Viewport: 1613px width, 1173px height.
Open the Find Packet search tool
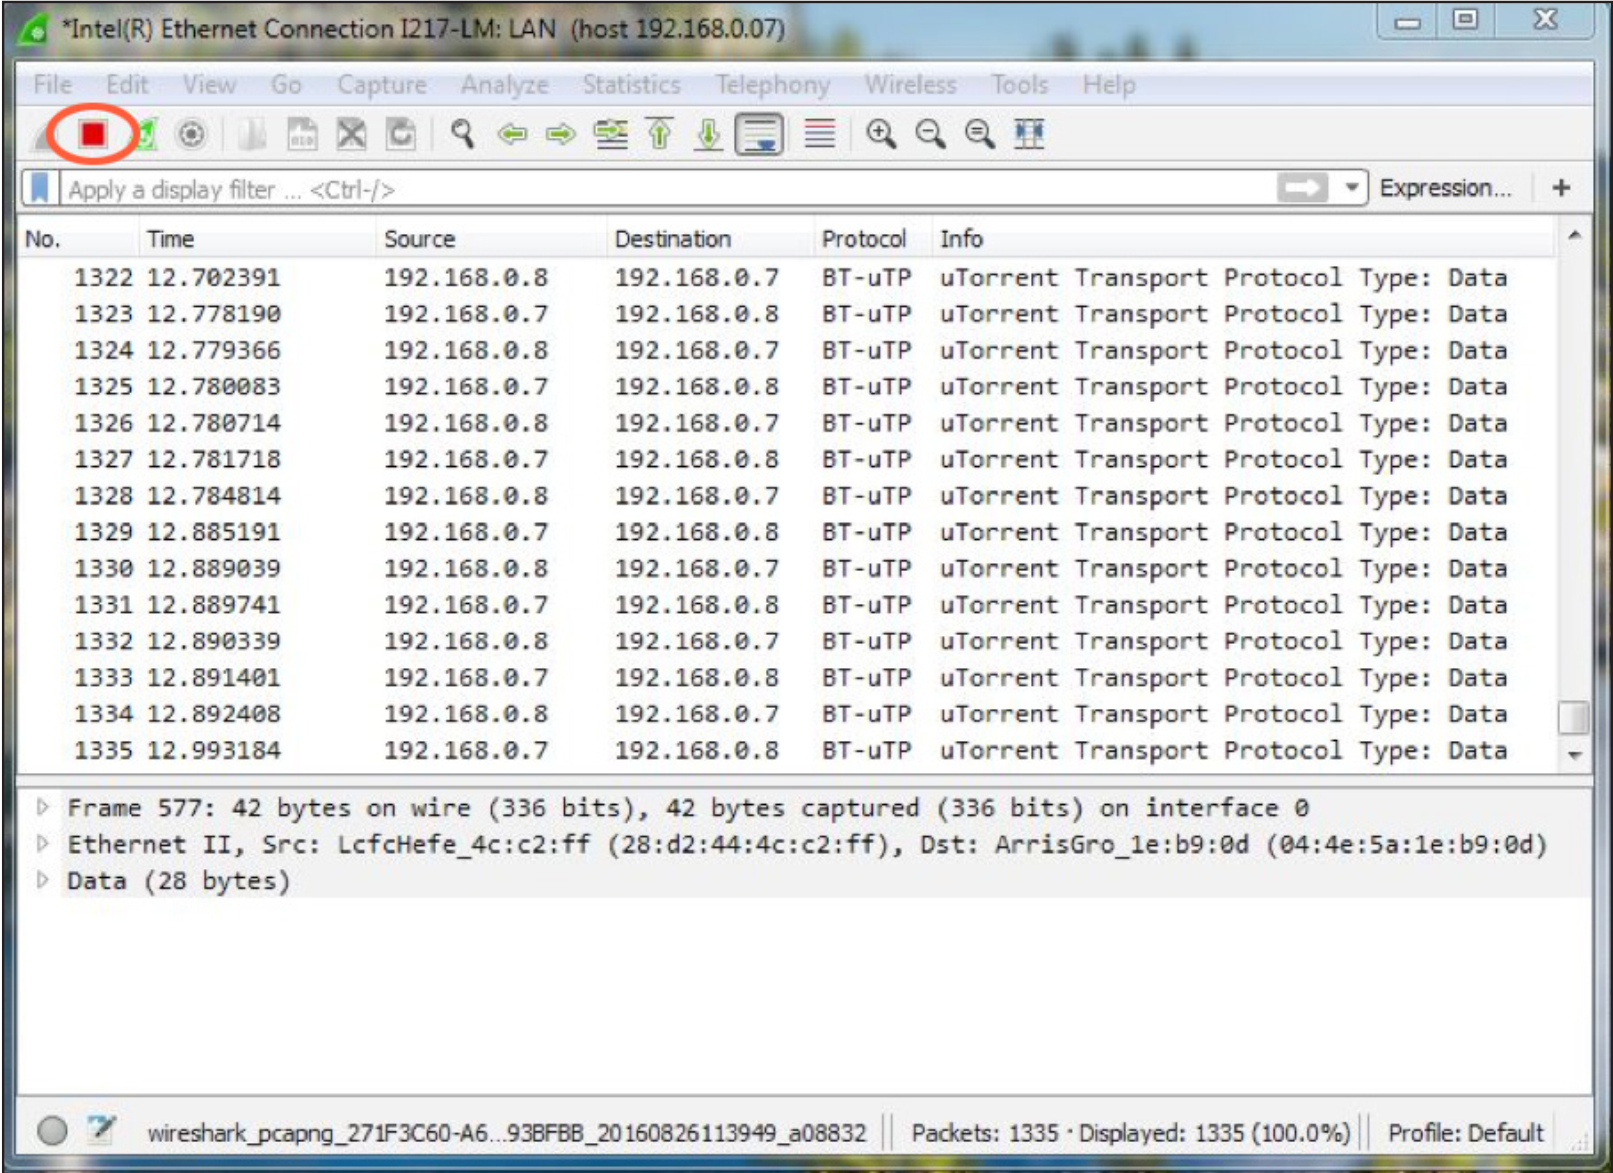[x=461, y=135]
